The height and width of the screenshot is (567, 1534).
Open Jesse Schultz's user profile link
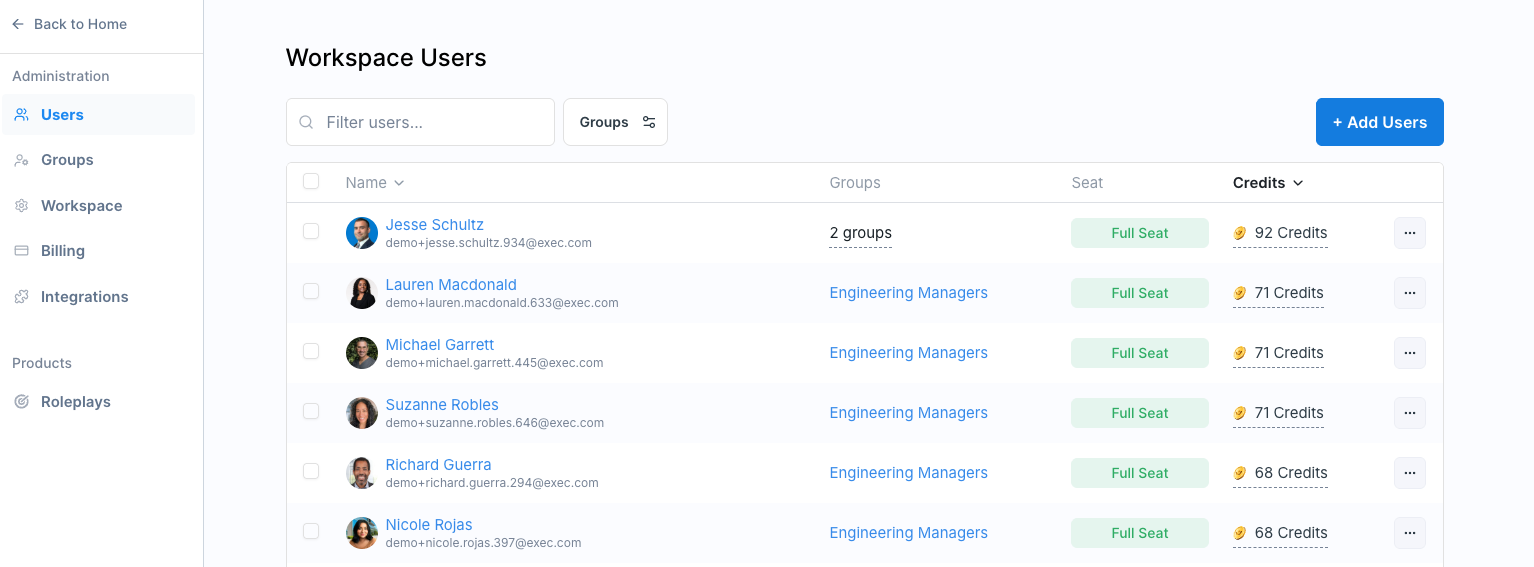[434, 225]
